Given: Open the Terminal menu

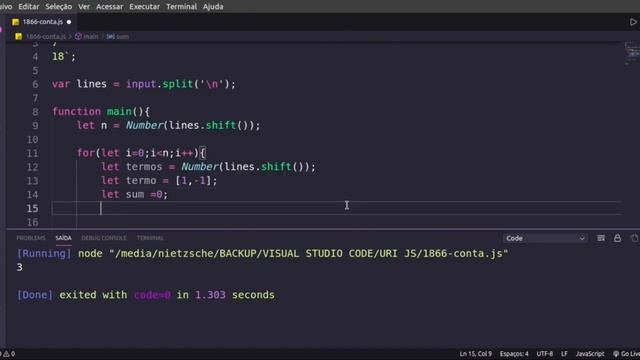Looking at the screenshot, I should (x=181, y=7).
